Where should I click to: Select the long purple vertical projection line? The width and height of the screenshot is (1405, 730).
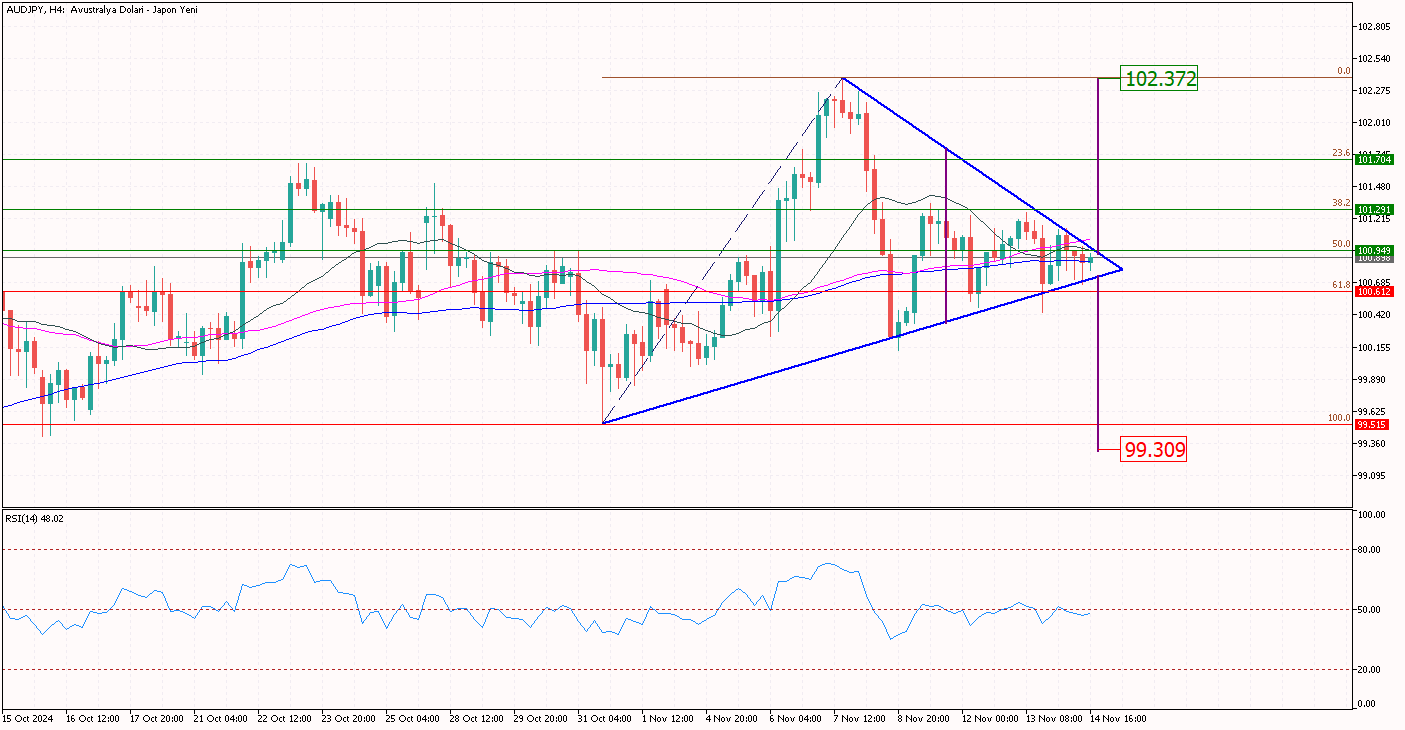[x=1099, y=264]
